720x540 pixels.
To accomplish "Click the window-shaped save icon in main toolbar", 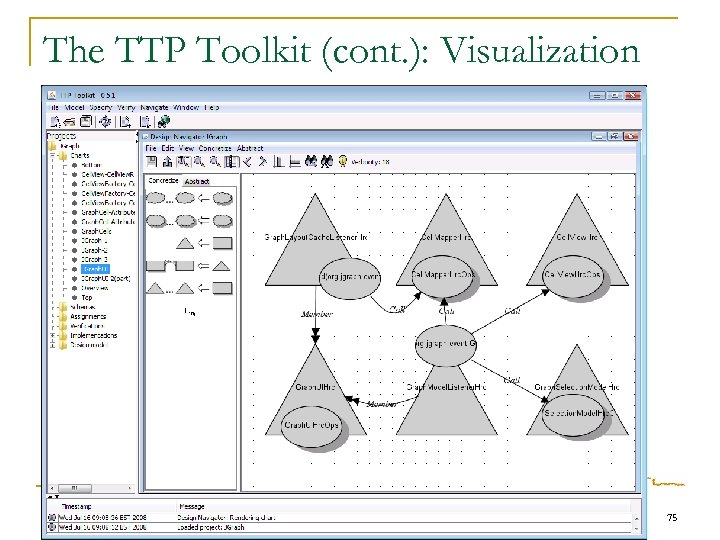I will 86,121.
